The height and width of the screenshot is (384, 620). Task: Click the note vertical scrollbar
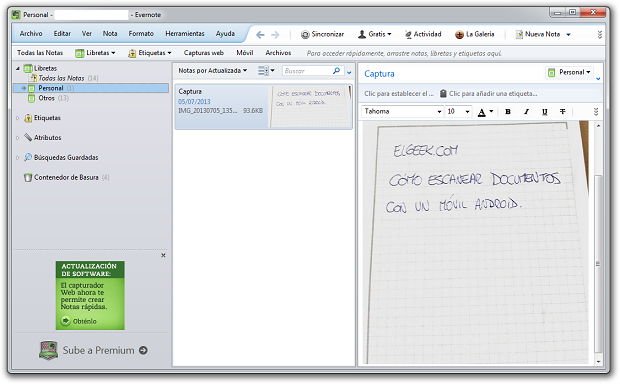598,264
